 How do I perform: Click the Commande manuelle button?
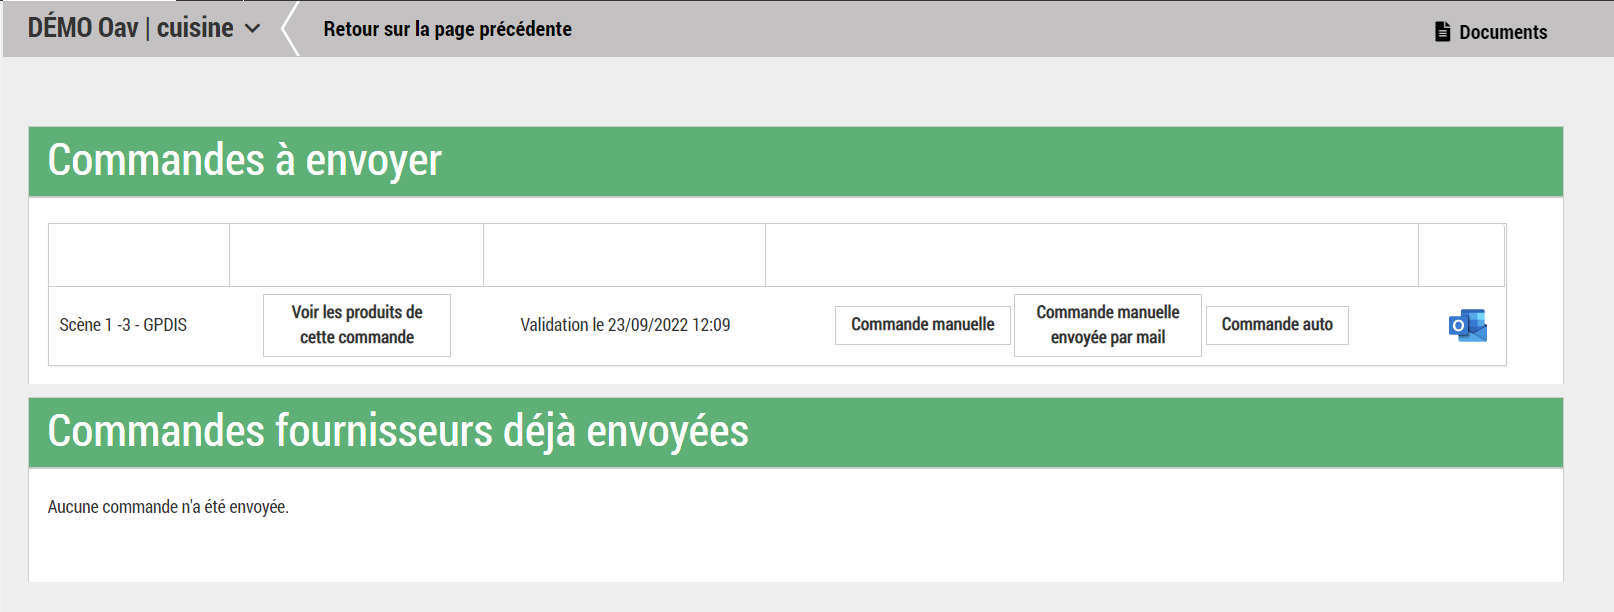[x=922, y=325]
